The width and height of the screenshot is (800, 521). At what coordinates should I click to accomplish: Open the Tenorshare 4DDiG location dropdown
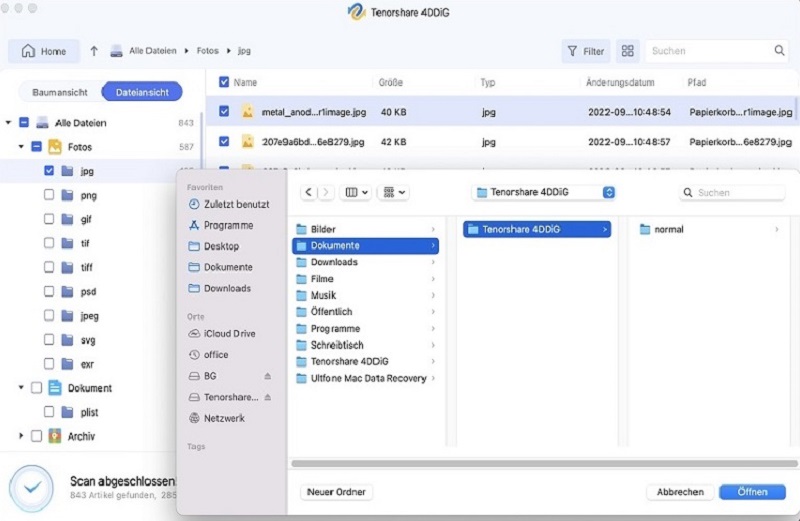pos(609,192)
